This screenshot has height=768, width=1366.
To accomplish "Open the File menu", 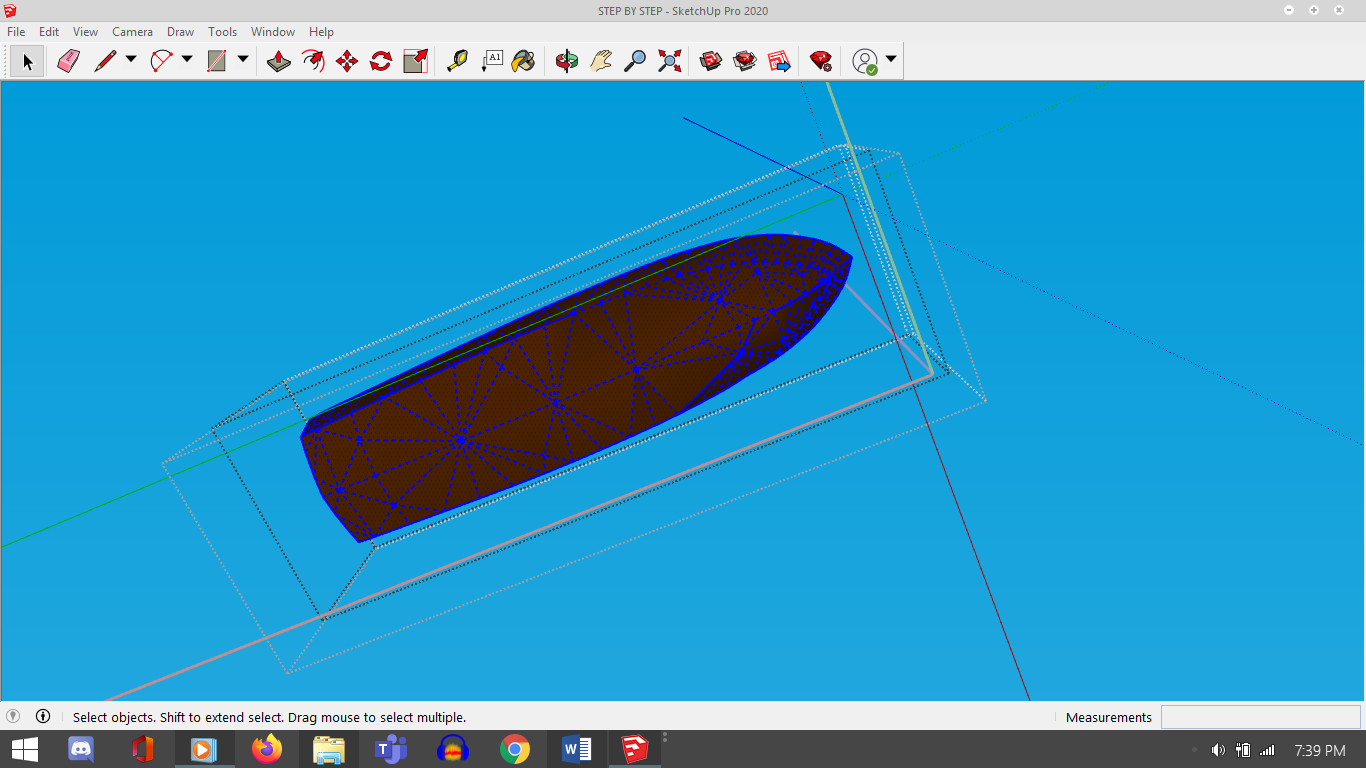I will coord(16,32).
